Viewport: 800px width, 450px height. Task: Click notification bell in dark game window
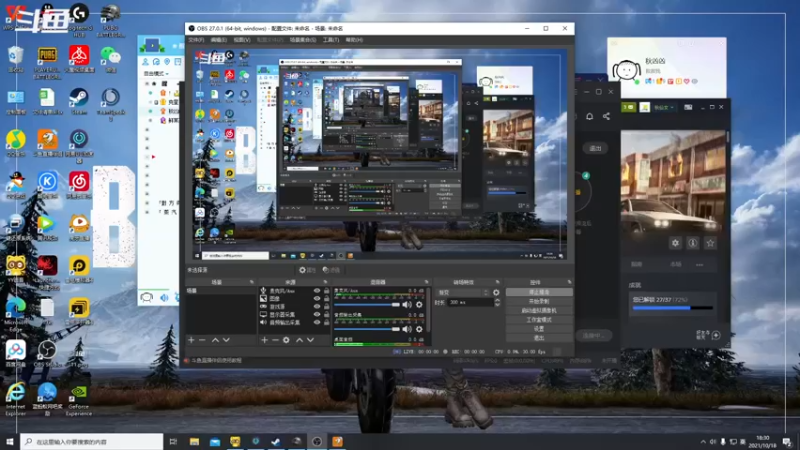[x=589, y=116]
